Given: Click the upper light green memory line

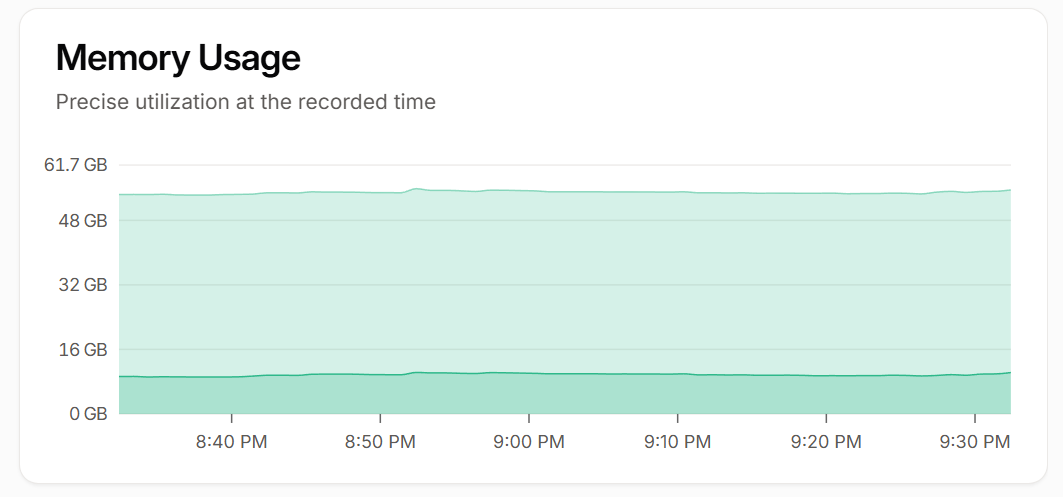Looking at the screenshot, I should pyautogui.click(x=600, y=191).
